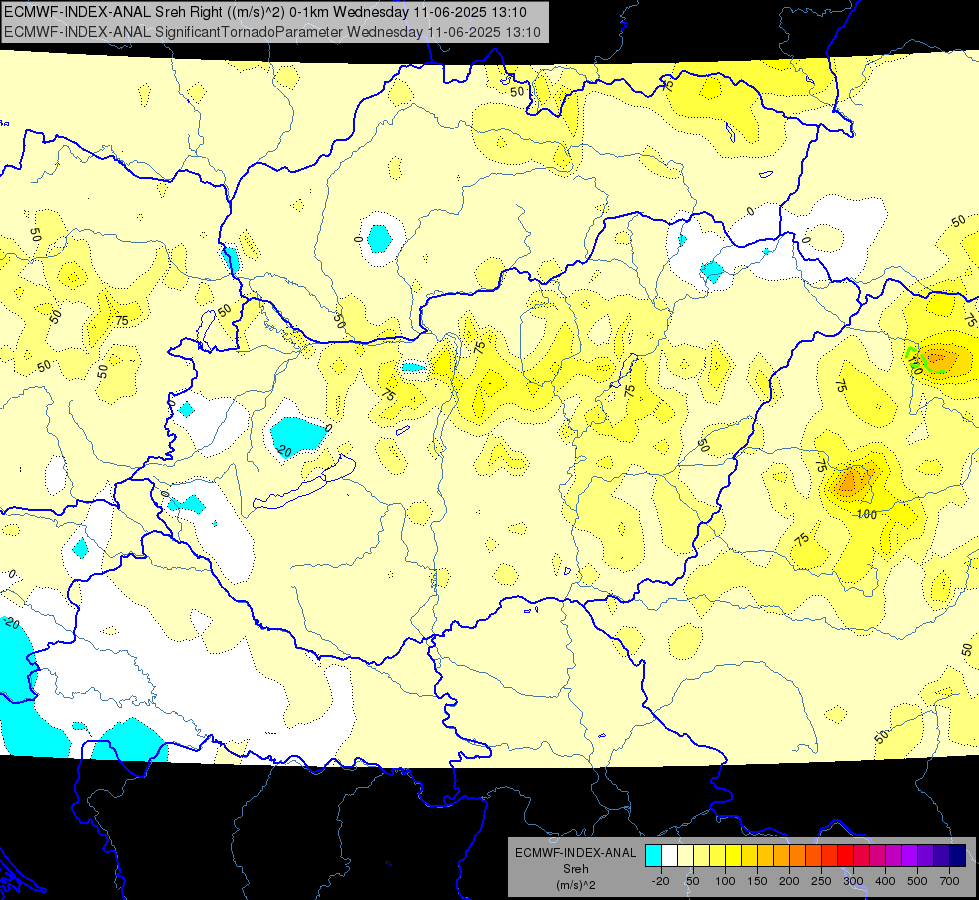Click the legend tick value -20
The height and width of the screenshot is (900, 979).
coord(660,881)
